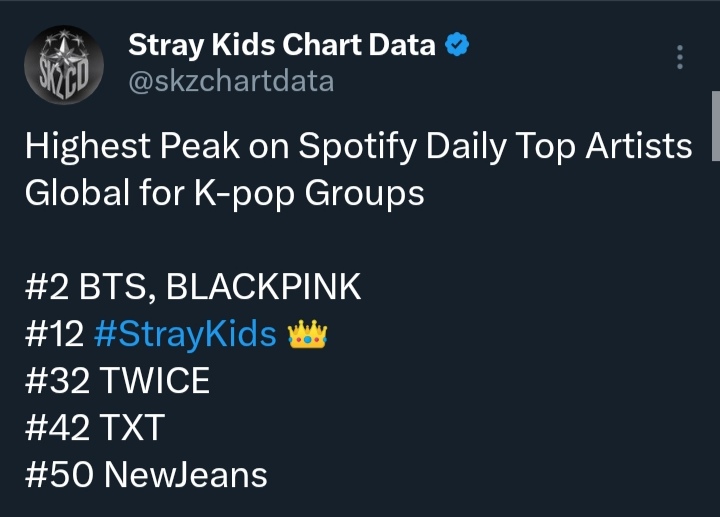This screenshot has height=517, width=720.
Task: Open the @skzchartdata handle
Action: click(x=231, y=82)
